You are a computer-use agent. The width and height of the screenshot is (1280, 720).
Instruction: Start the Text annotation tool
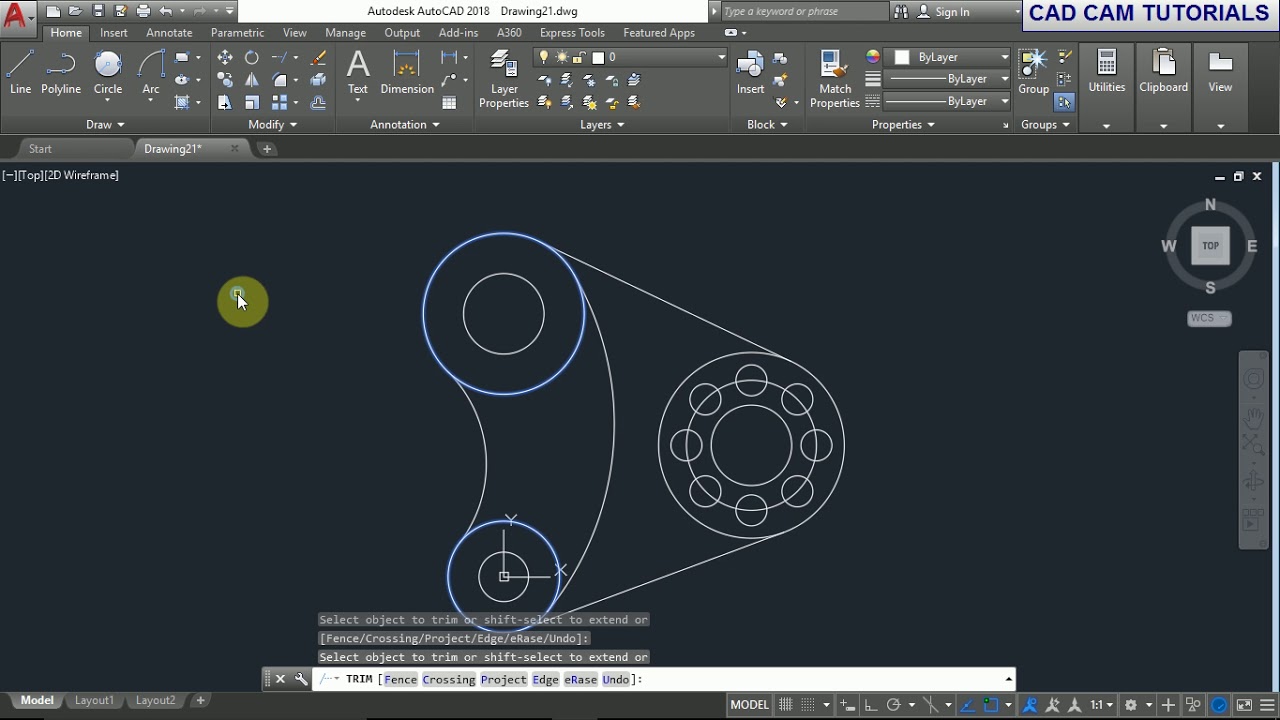tap(358, 73)
